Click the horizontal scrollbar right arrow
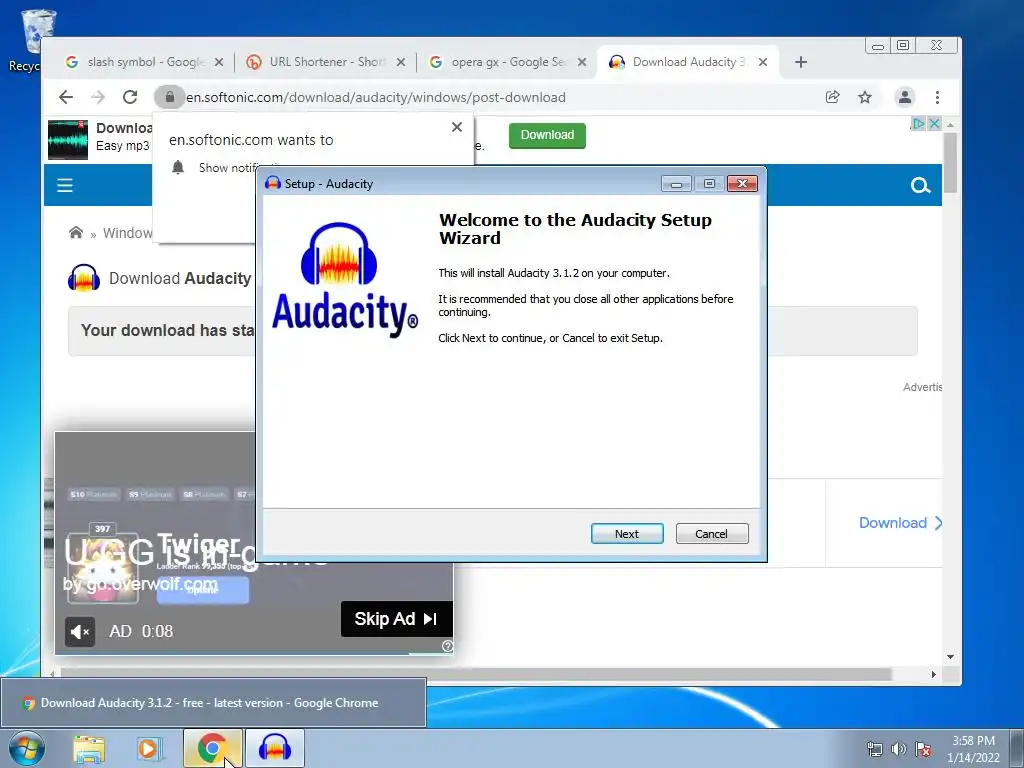This screenshot has width=1024, height=768. (934, 674)
